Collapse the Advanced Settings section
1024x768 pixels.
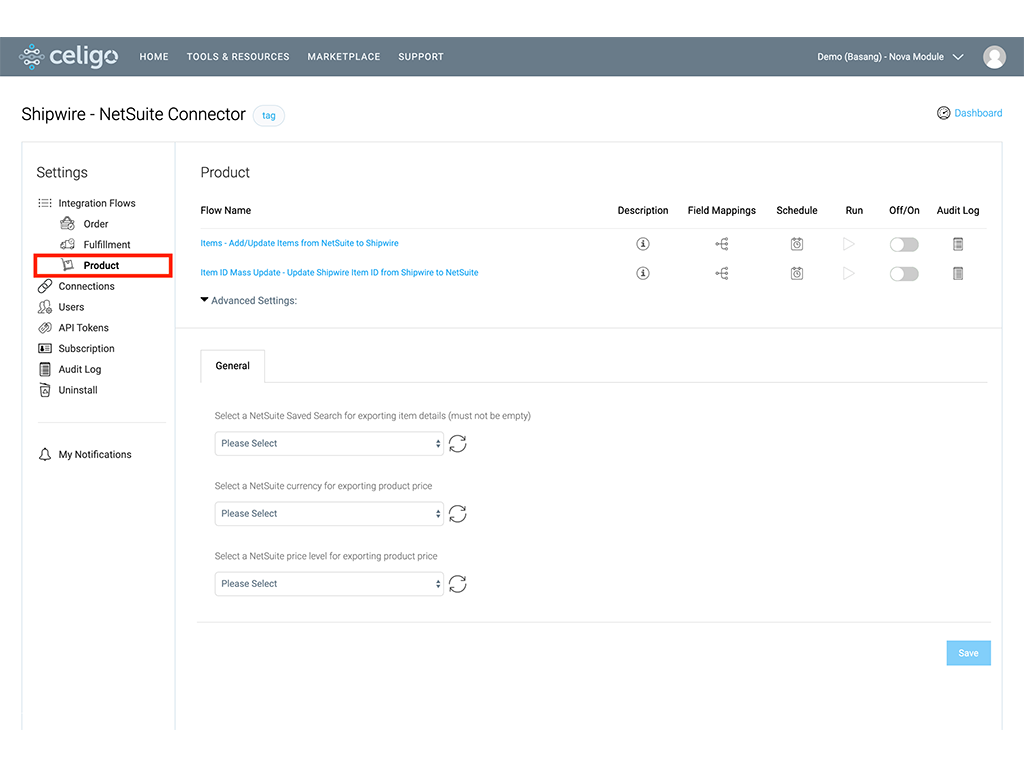point(249,300)
